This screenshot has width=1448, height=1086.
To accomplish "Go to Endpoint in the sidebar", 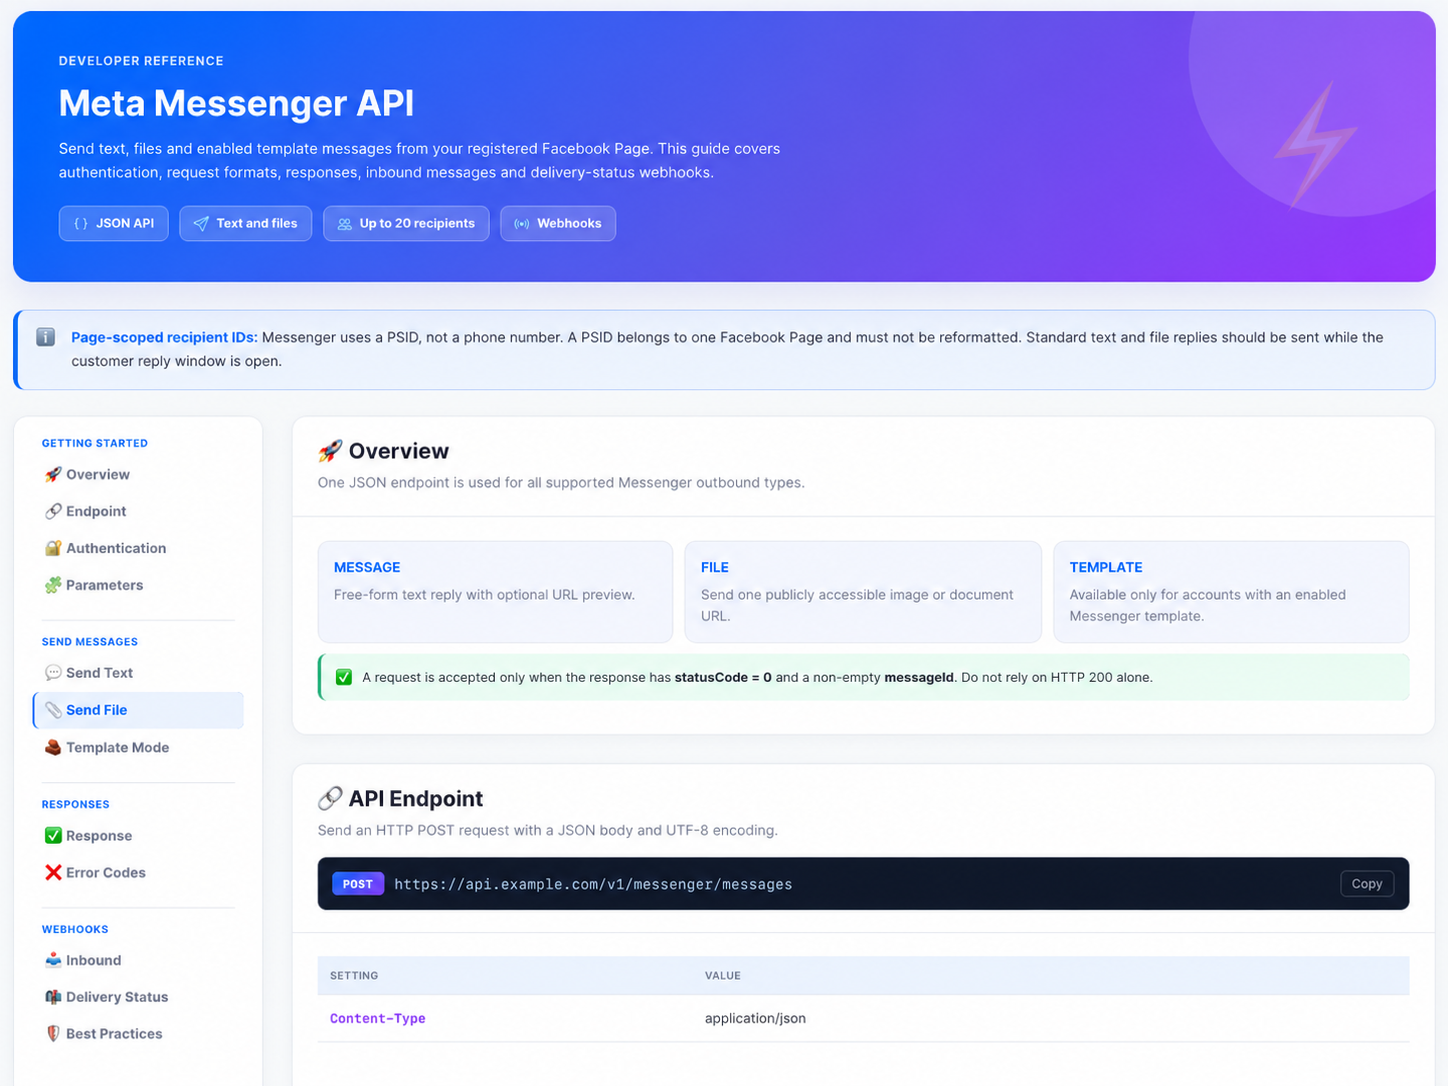I will coord(138,512).
